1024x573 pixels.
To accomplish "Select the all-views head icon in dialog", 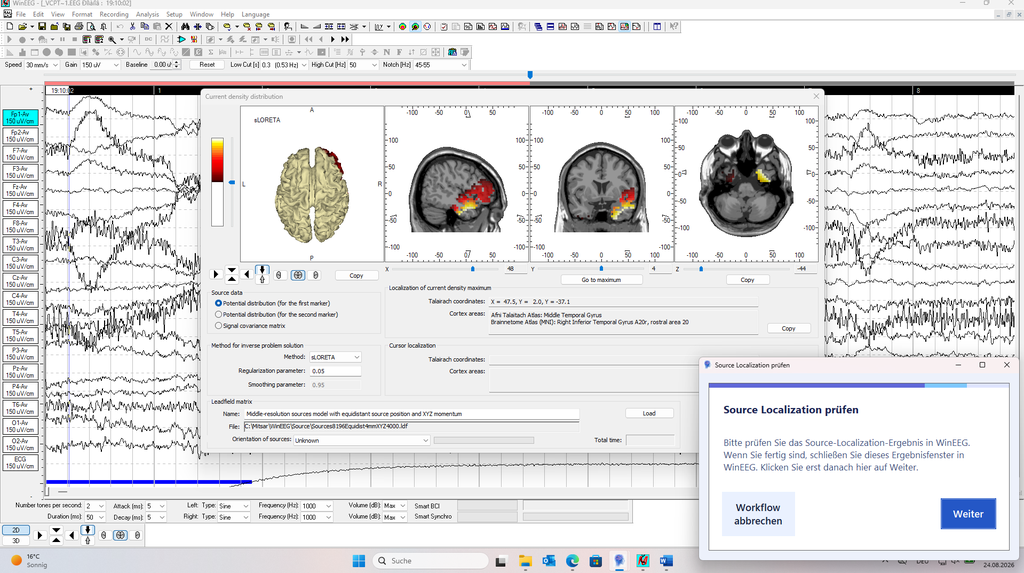I will coord(298,275).
